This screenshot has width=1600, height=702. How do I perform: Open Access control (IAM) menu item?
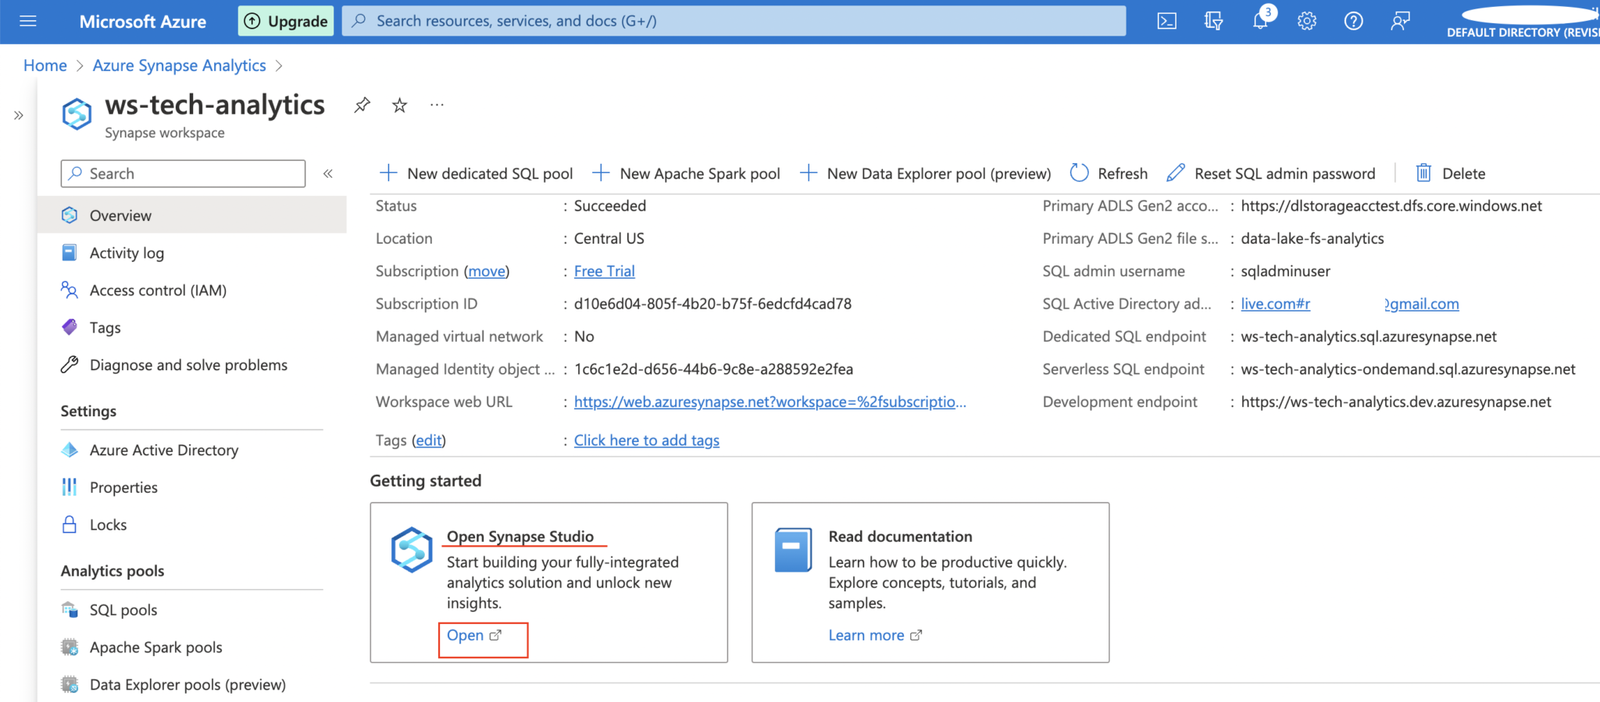(x=158, y=290)
